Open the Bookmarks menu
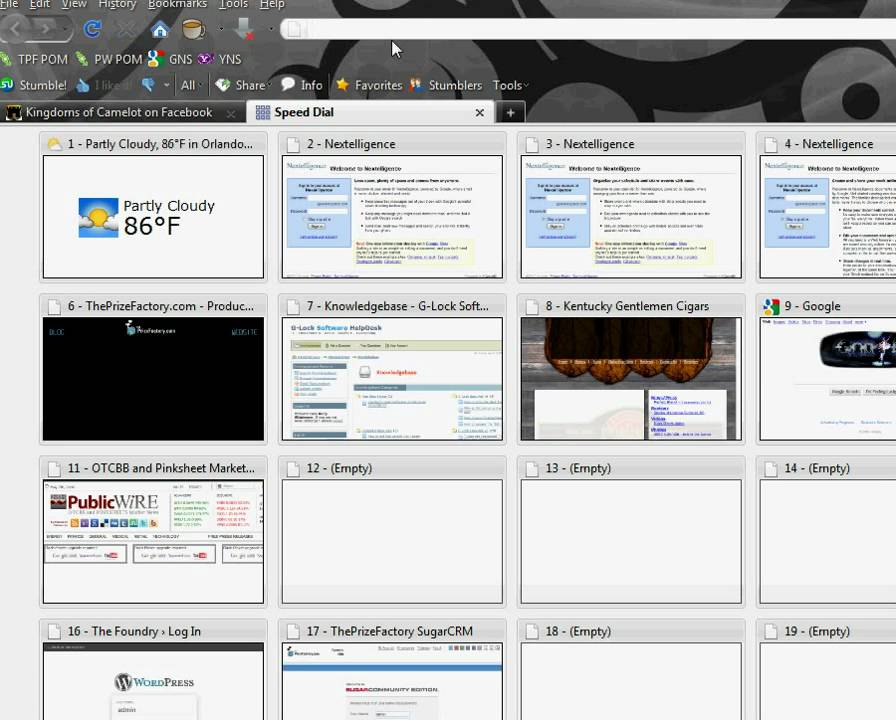This screenshot has height=720, width=896. pos(177,5)
